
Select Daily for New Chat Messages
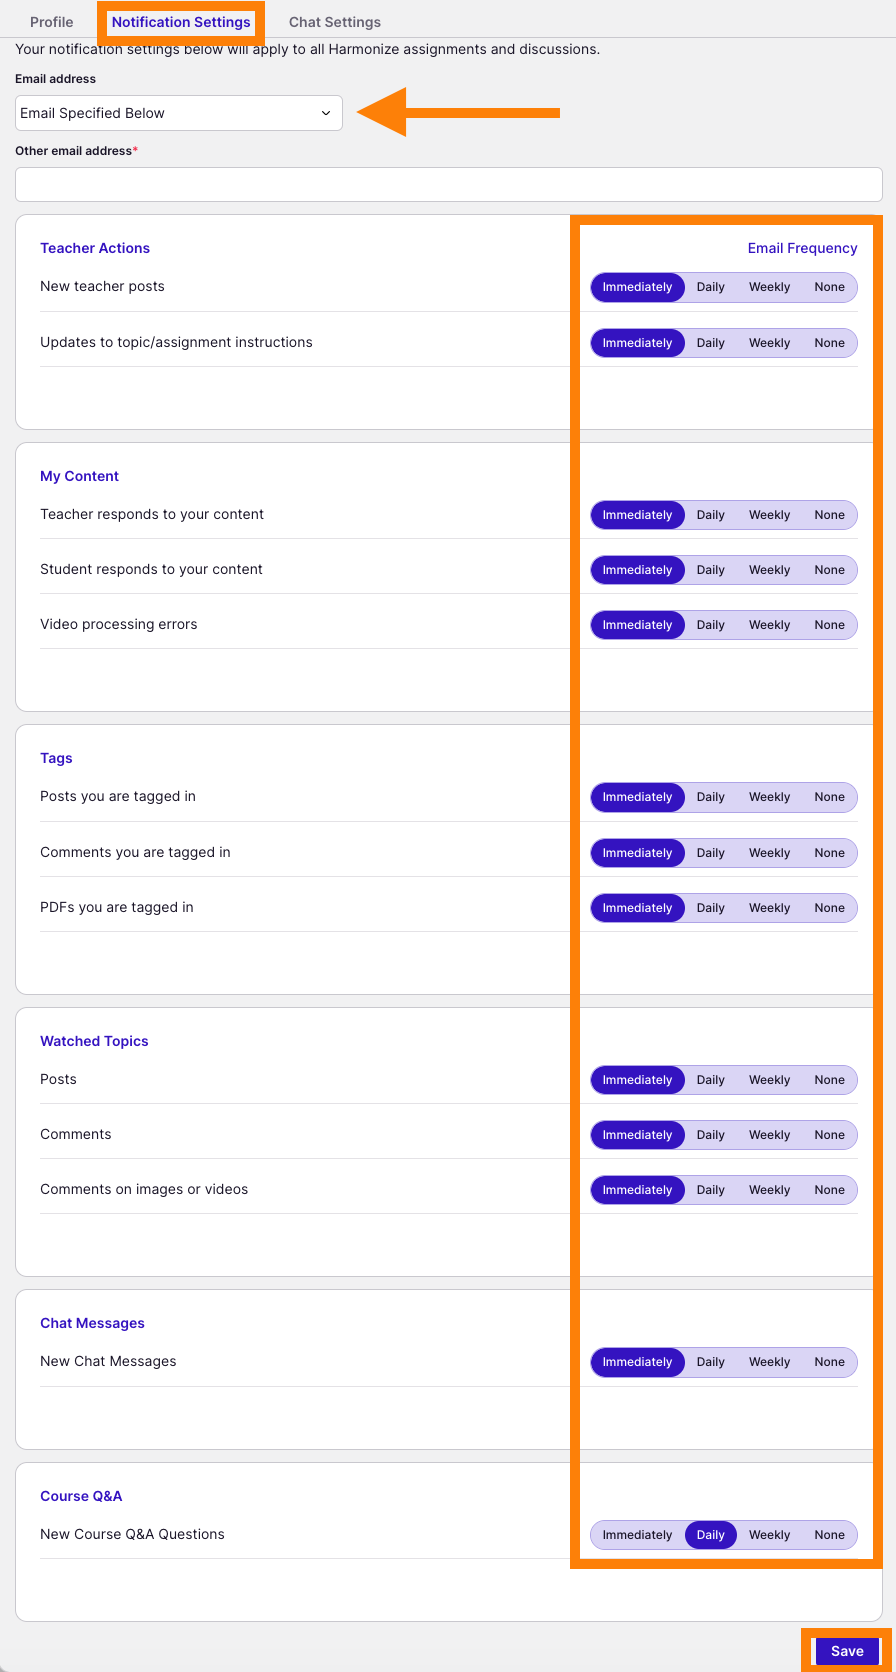[710, 1362]
